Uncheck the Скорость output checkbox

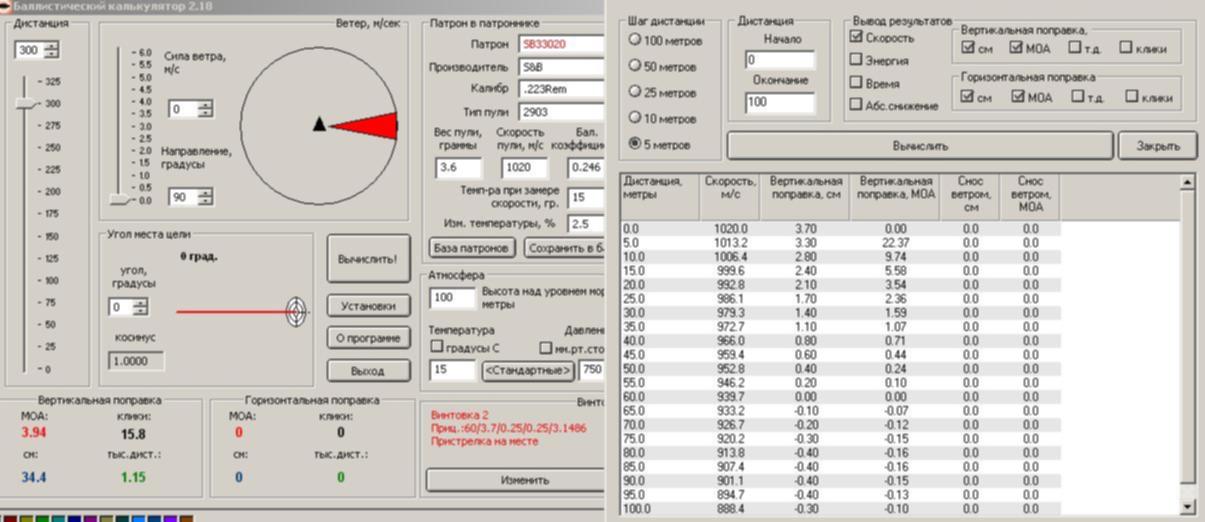pyautogui.click(x=857, y=37)
